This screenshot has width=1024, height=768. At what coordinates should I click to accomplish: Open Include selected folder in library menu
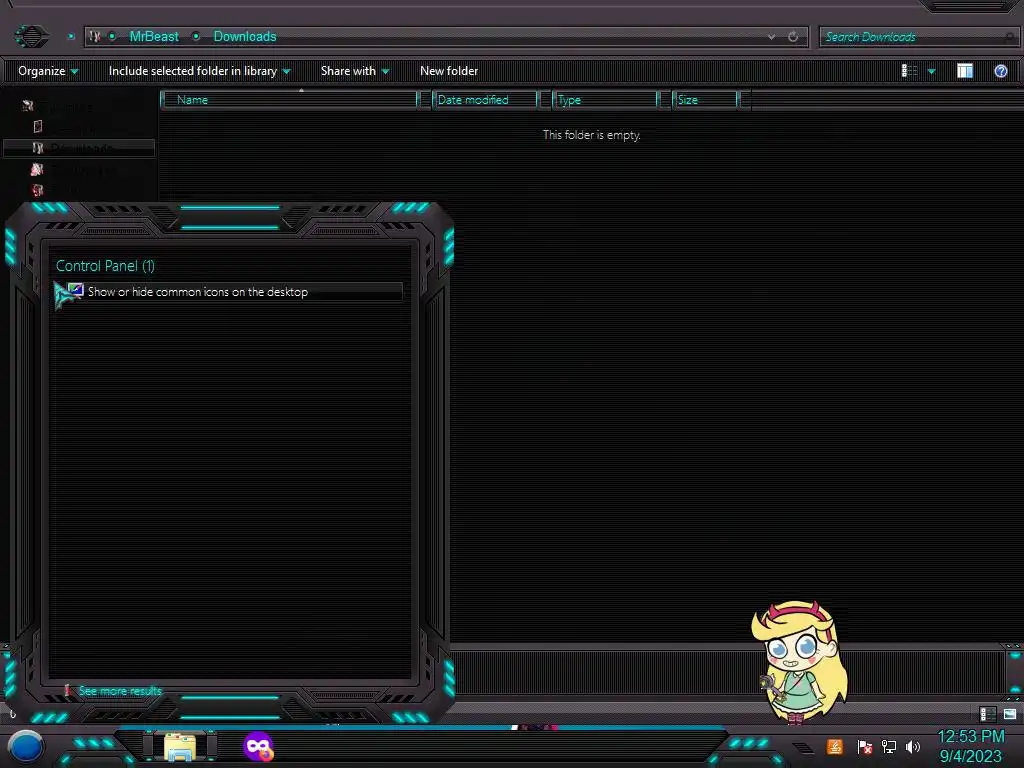pos(199,71)
